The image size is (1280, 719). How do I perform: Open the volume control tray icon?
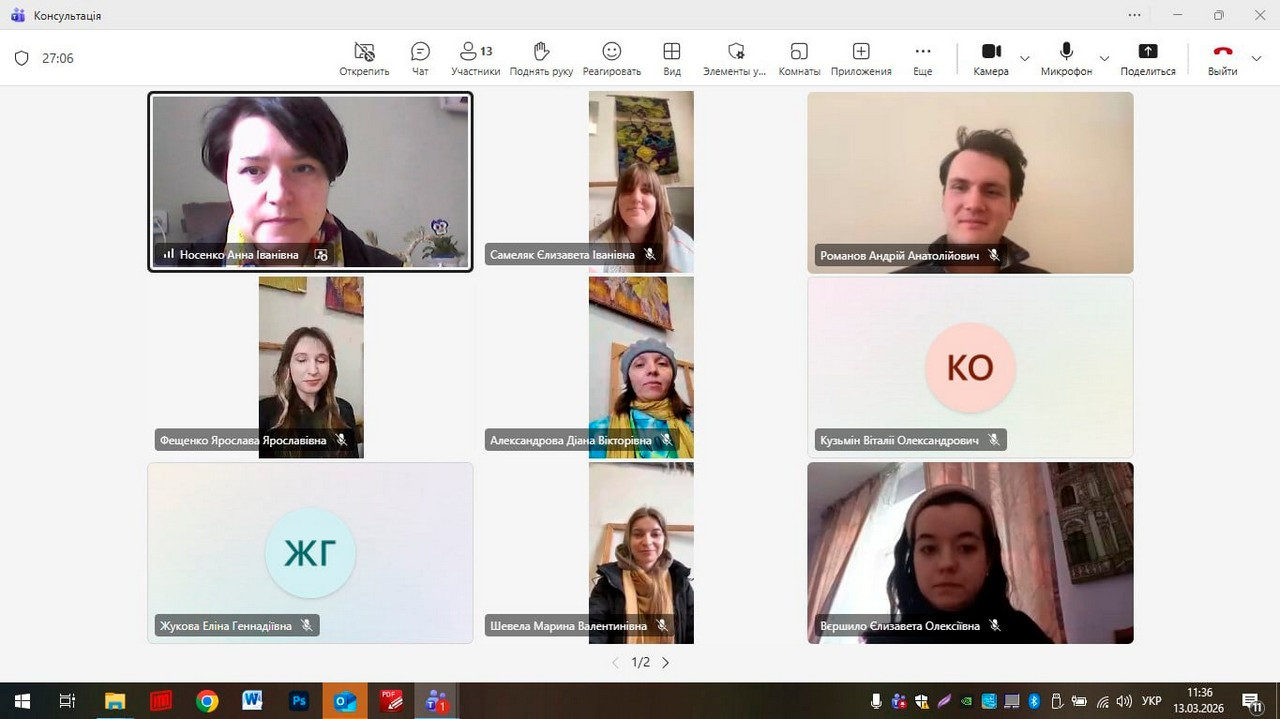click(1123, 701)
